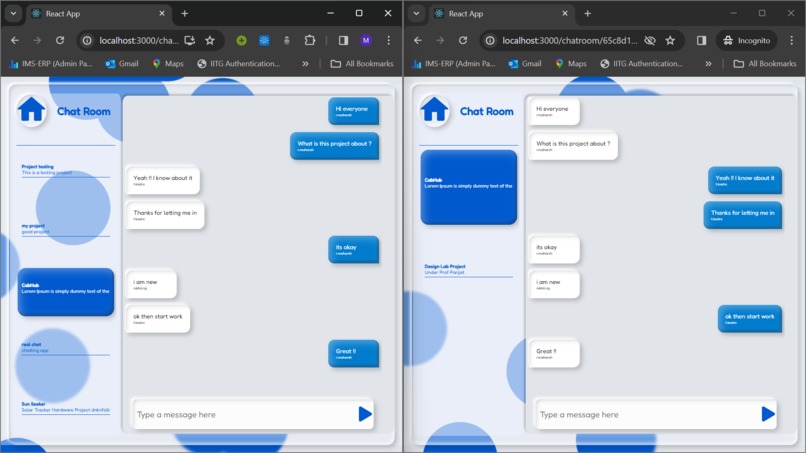This screenshot has height=453, width=806.
Task: Toggle side panel in right Incognito window
Action: 701,40
